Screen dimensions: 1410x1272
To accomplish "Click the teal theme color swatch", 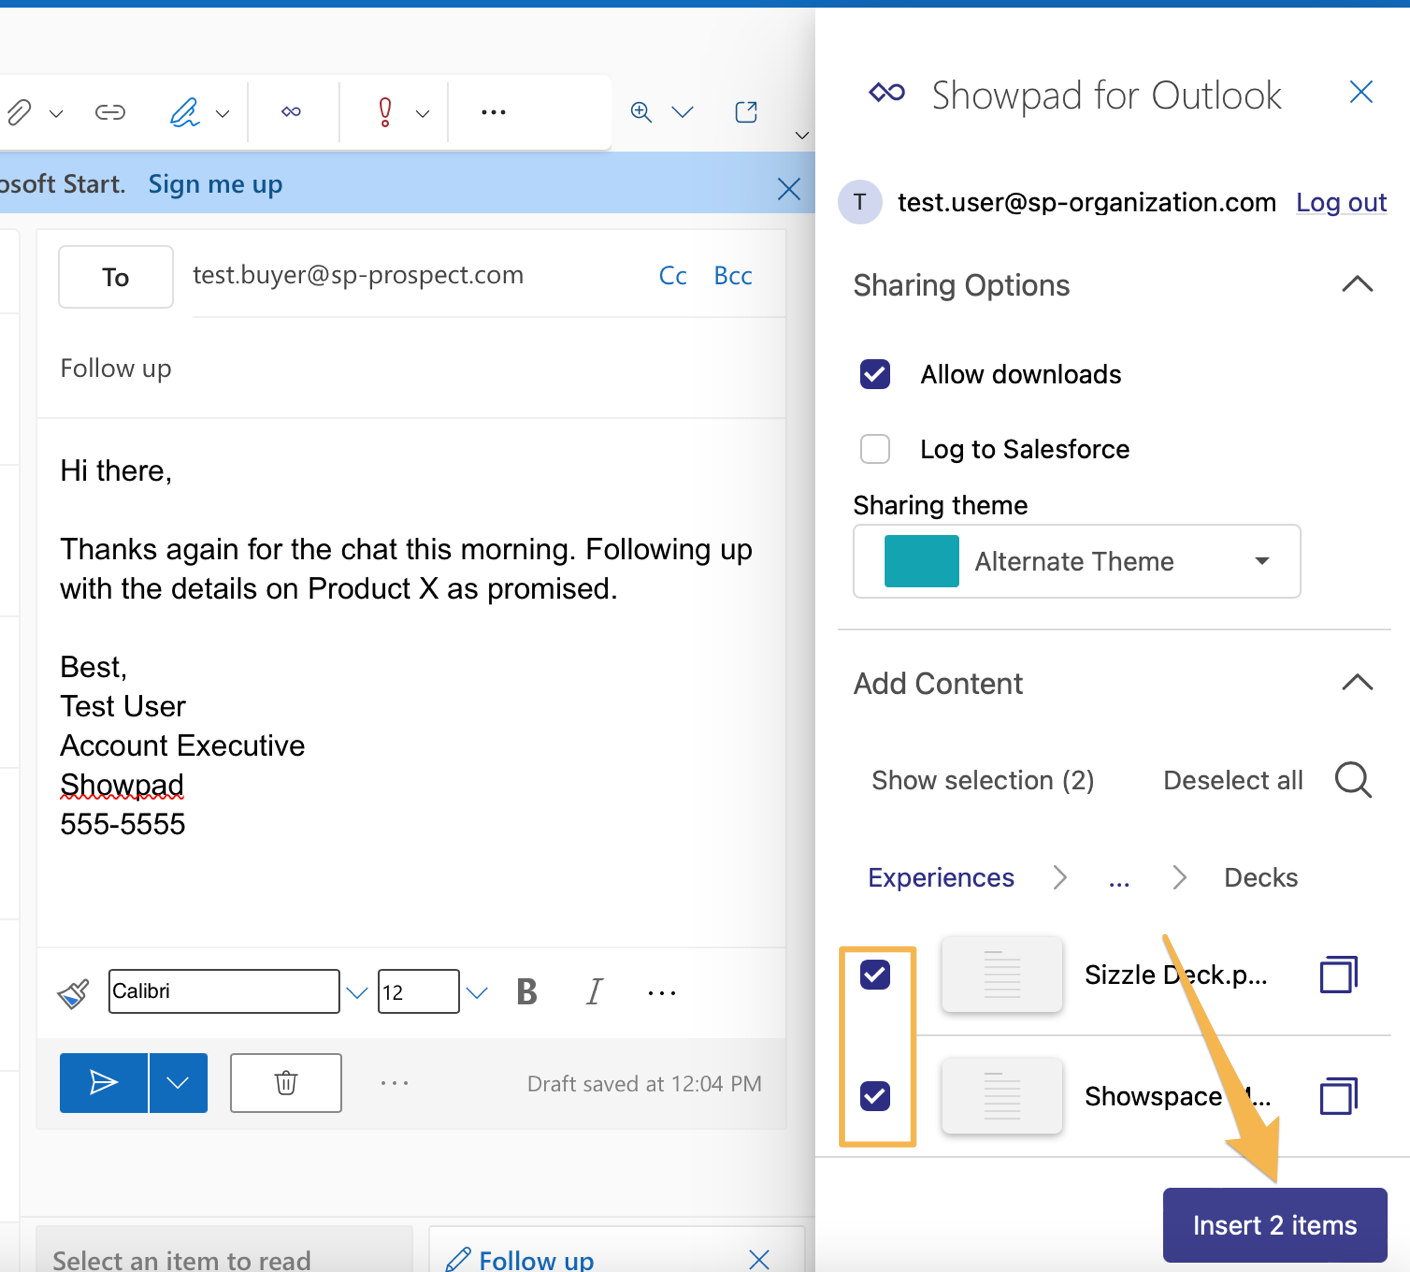I will coord(920,561).
